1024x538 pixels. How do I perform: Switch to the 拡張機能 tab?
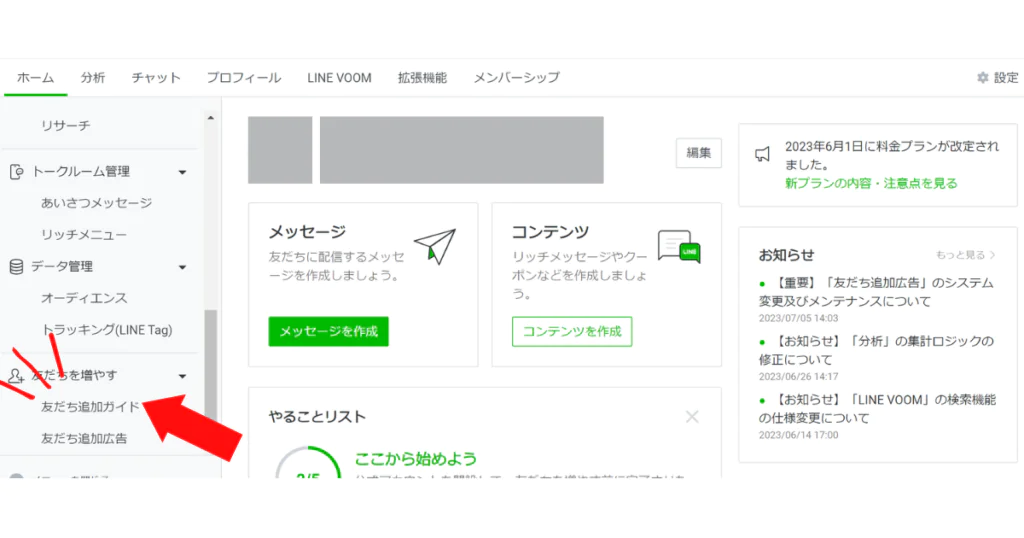[423, 78]
